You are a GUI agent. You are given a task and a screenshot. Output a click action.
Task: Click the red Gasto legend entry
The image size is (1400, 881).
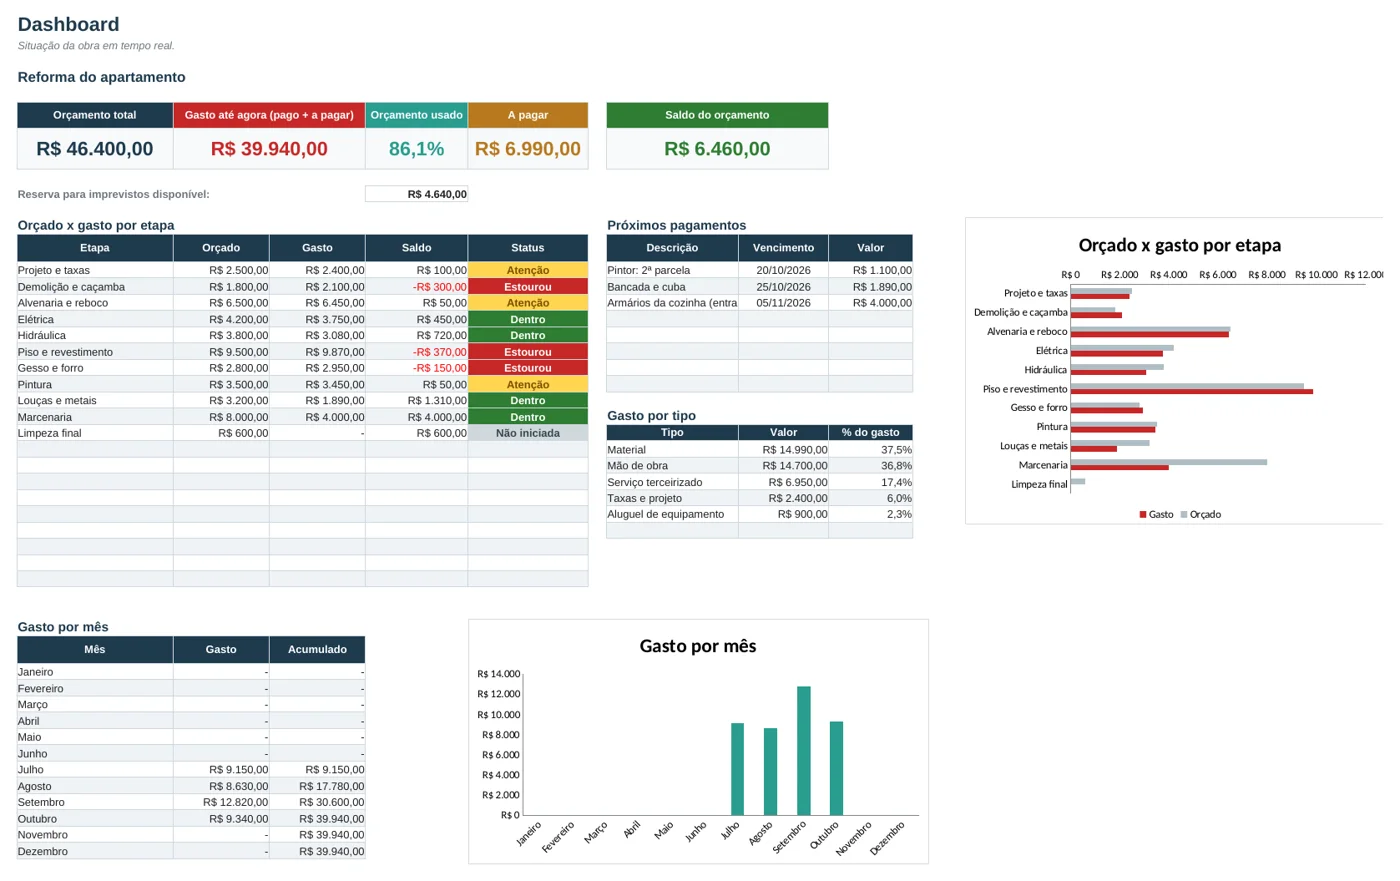point(1156,514)
